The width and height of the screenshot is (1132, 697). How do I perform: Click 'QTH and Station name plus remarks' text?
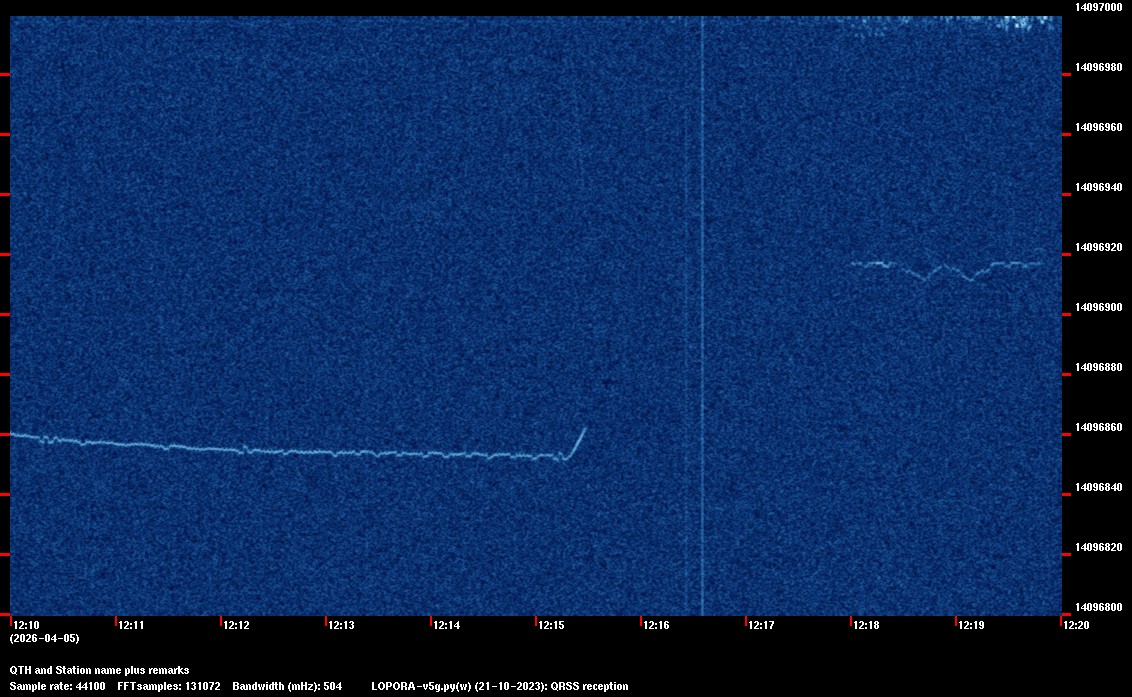tap(100, 670)
